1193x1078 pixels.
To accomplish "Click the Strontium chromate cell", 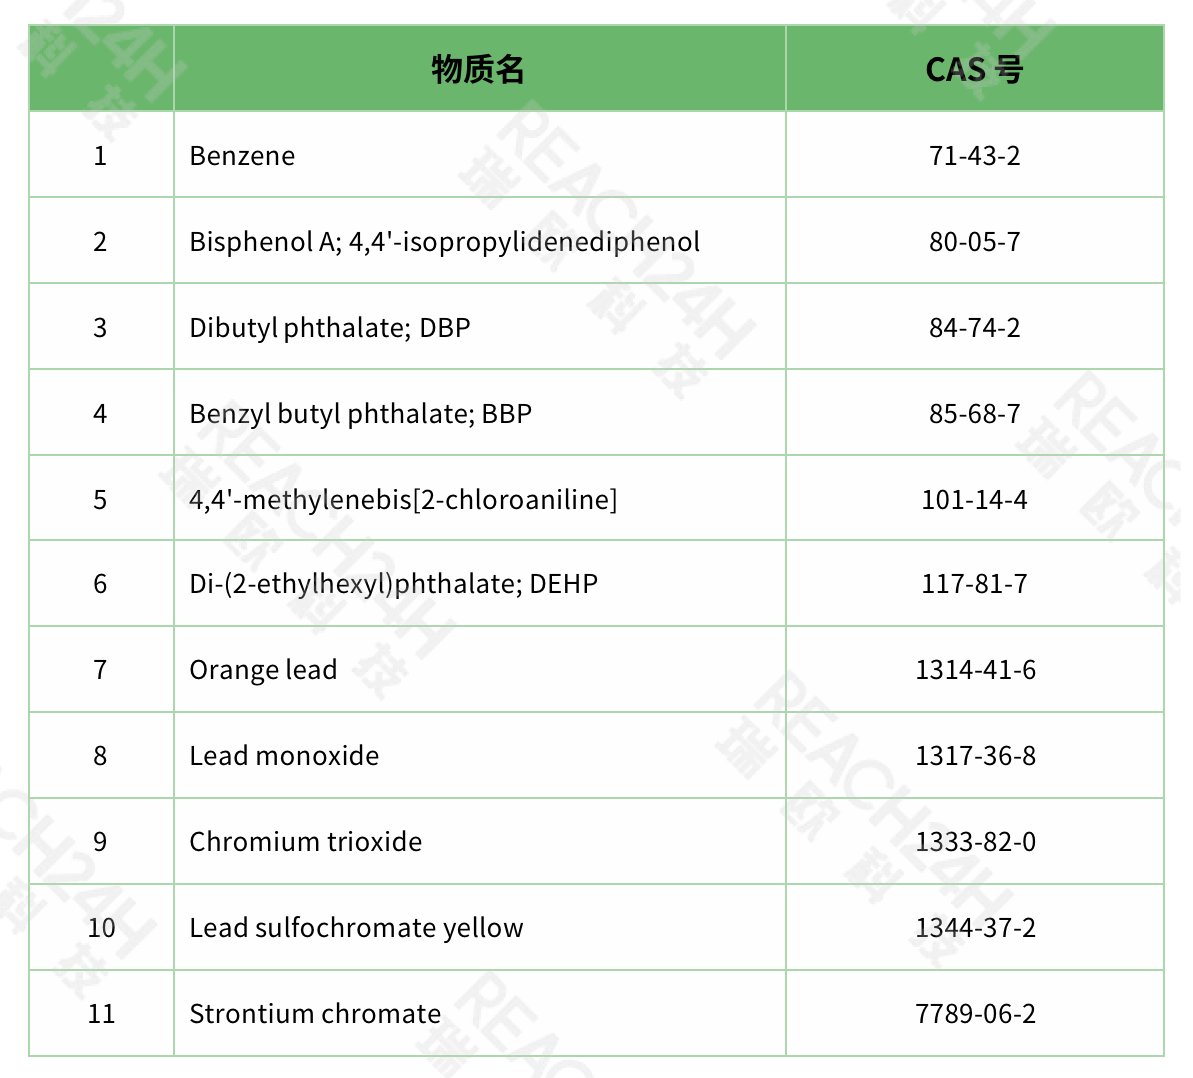I will tap(315, 1014).
